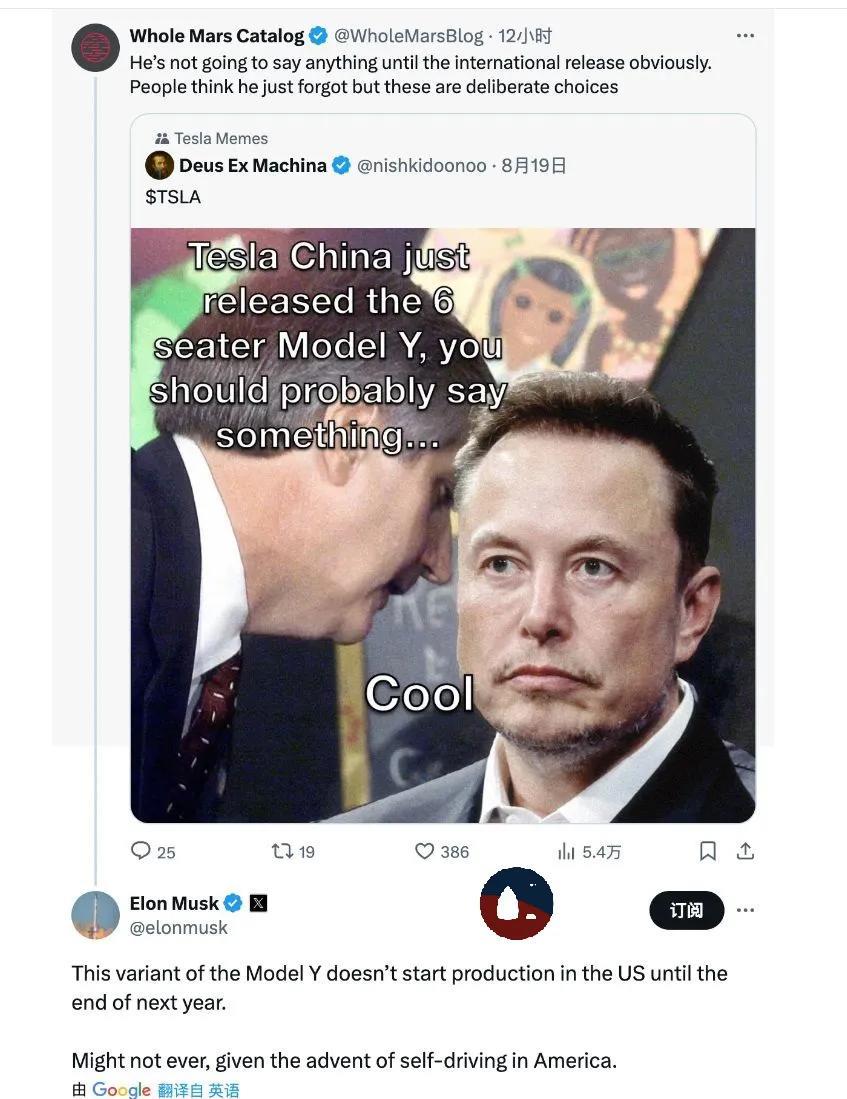Open Elon Musk's profile avatar
The width and height of the screenshot is (847, 1099).
(x=96, y=914)
